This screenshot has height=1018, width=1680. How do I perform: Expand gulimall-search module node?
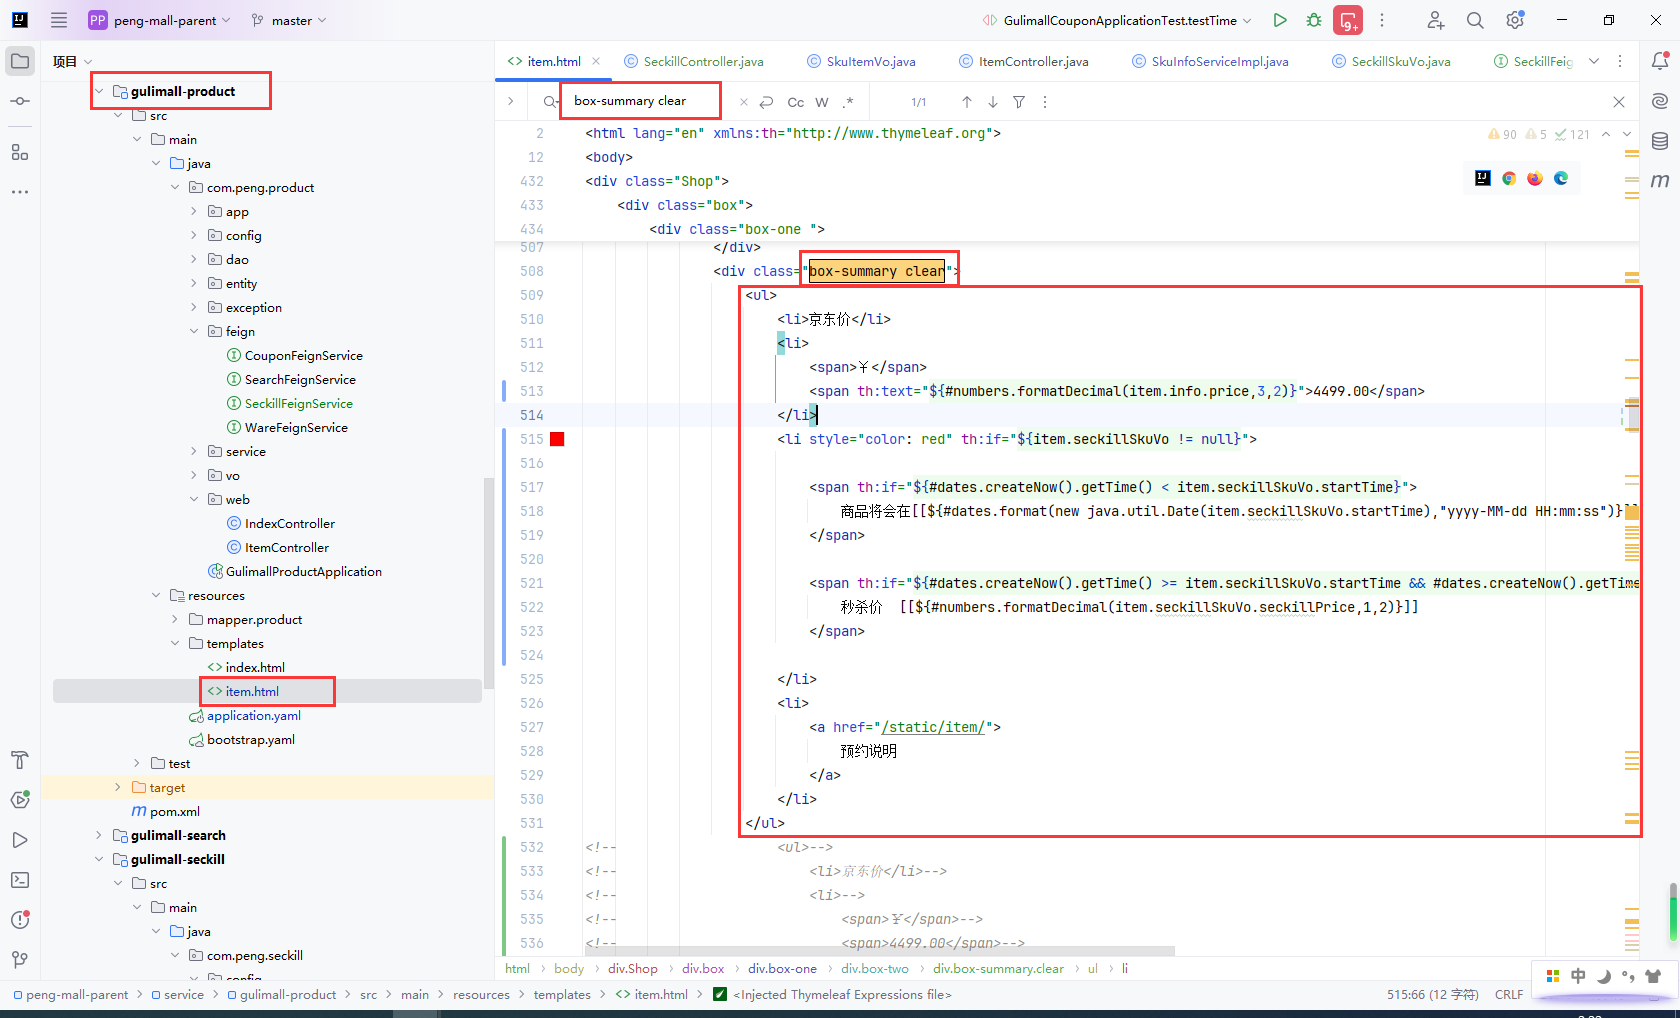coord(99,835)
